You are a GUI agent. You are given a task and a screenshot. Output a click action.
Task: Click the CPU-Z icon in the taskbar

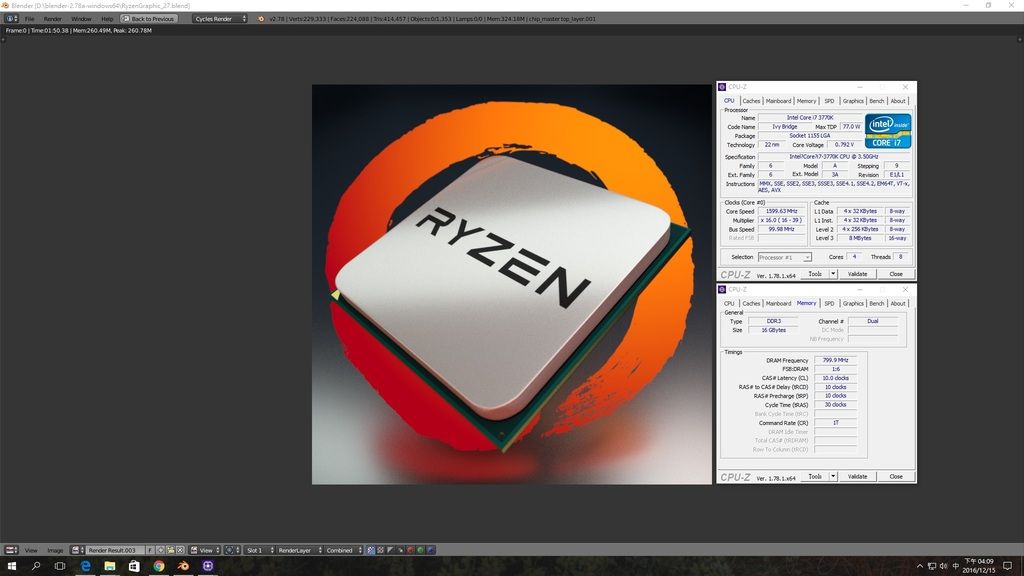208,566
